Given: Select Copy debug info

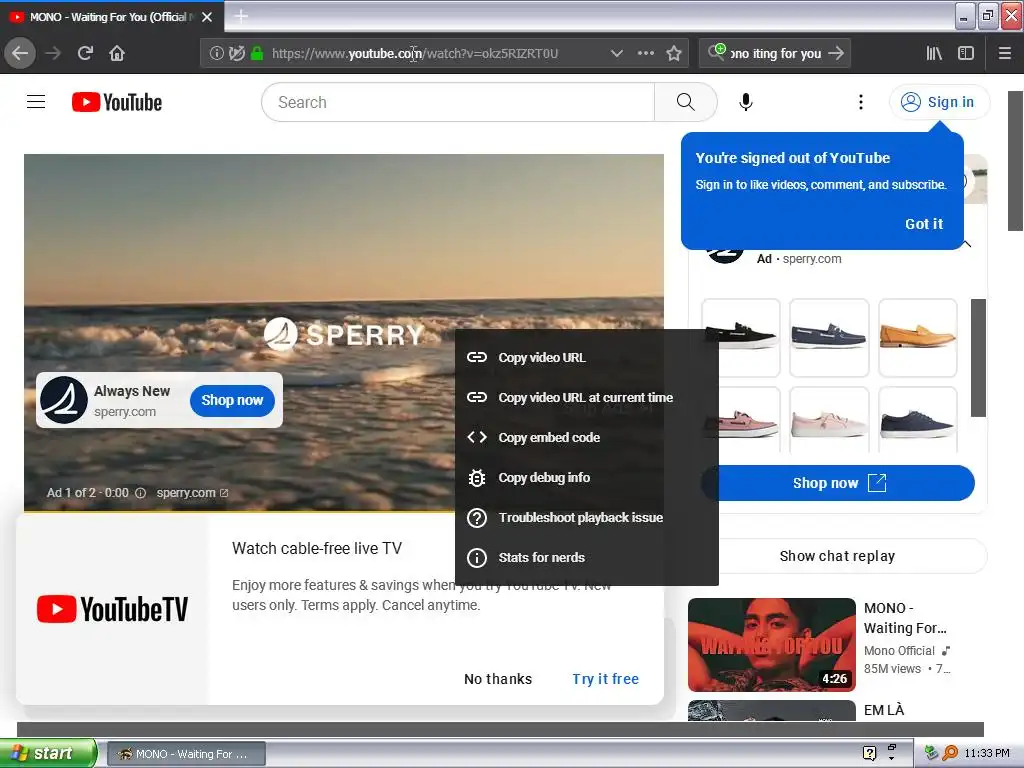Looking at the screenshot, I should [586, 477].
